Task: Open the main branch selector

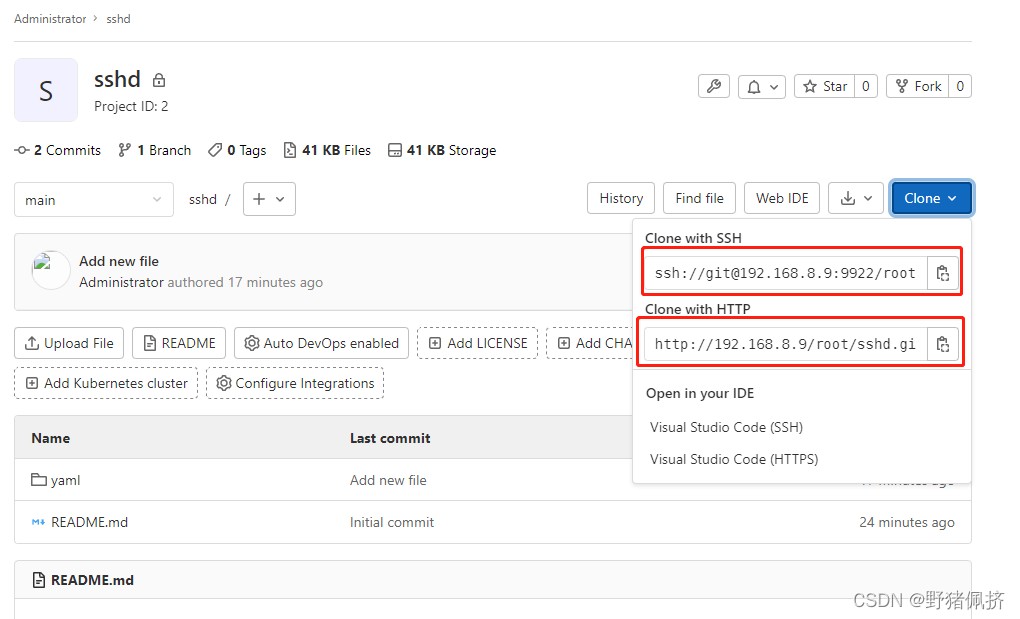Action: click(94, 200)
